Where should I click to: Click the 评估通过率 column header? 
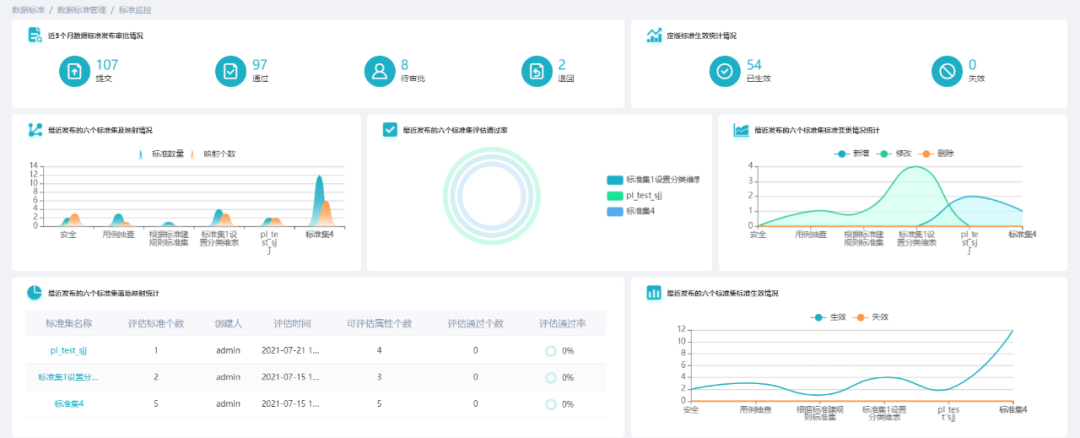(x=562, y=324)
